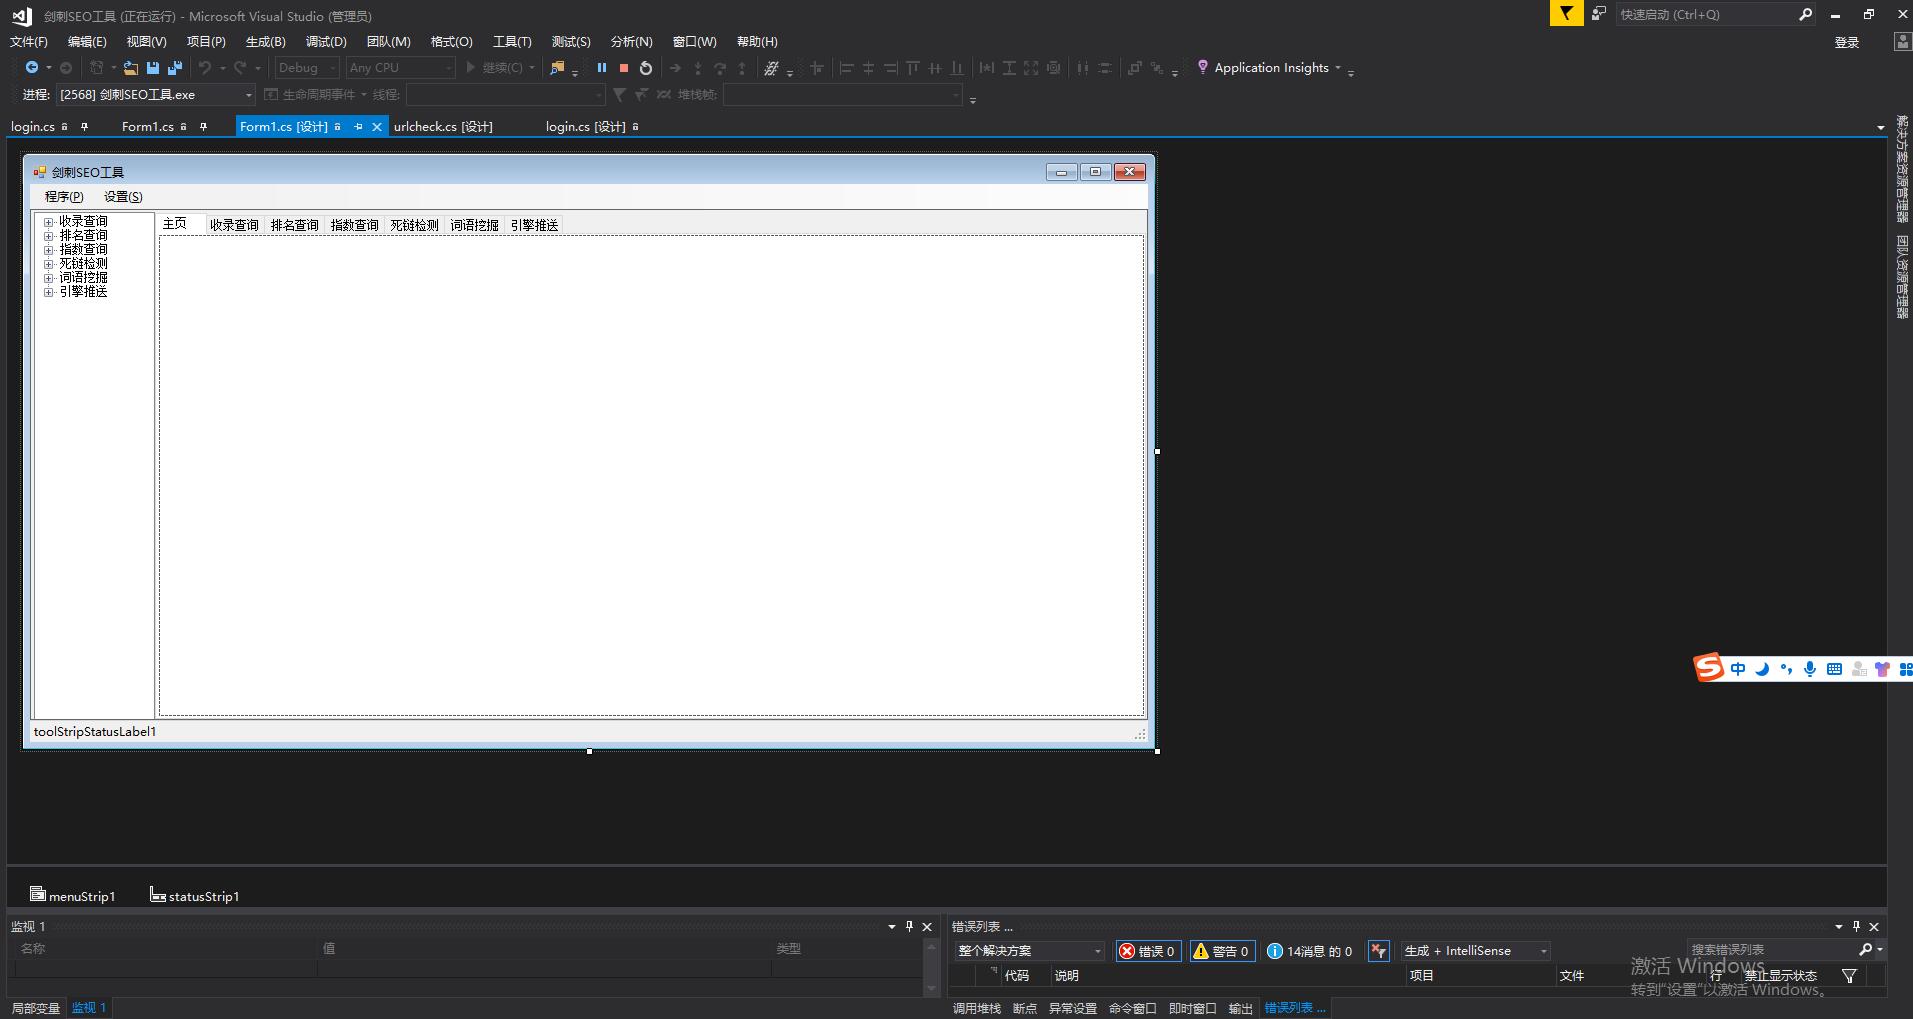Click the Break All pause icon
The image size is (1913, 1019).
(x=602, y=68)
